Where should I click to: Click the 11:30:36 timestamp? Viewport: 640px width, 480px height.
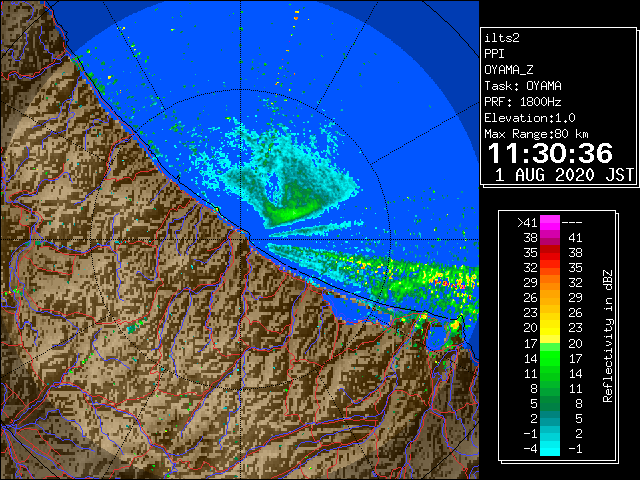click(550, 153)
